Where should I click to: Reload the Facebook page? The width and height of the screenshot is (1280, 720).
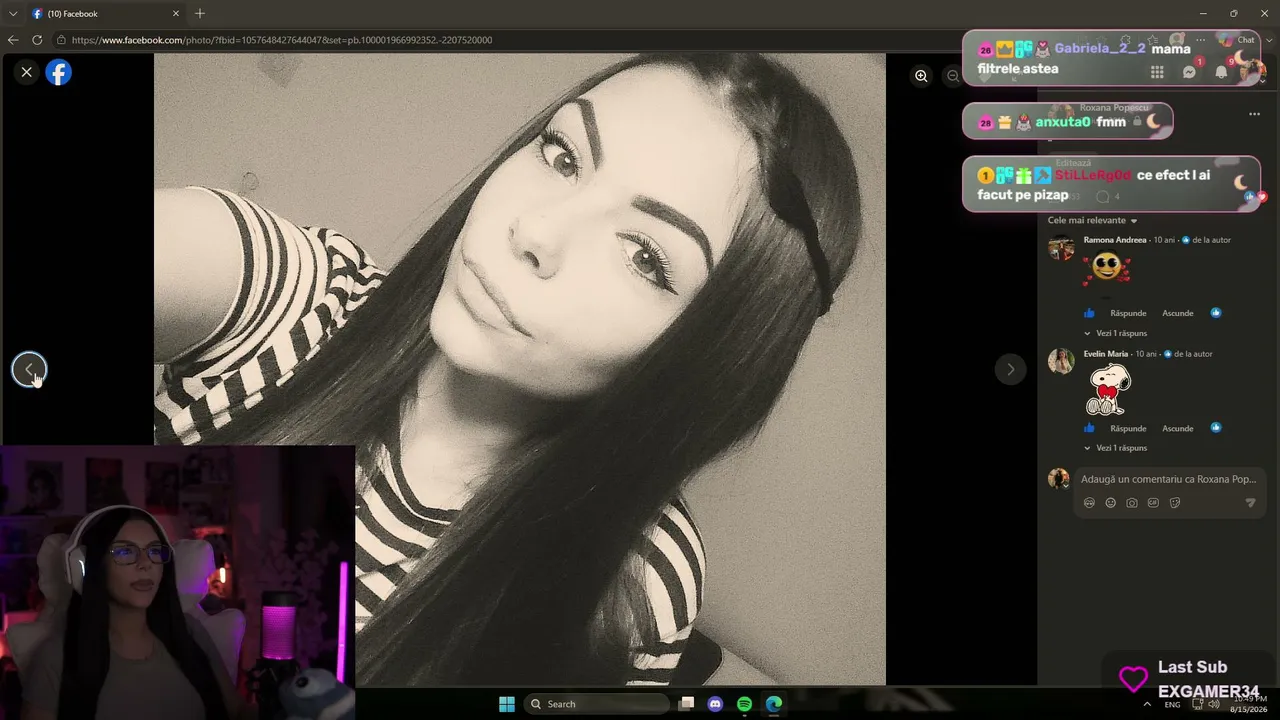pos(37,40)
